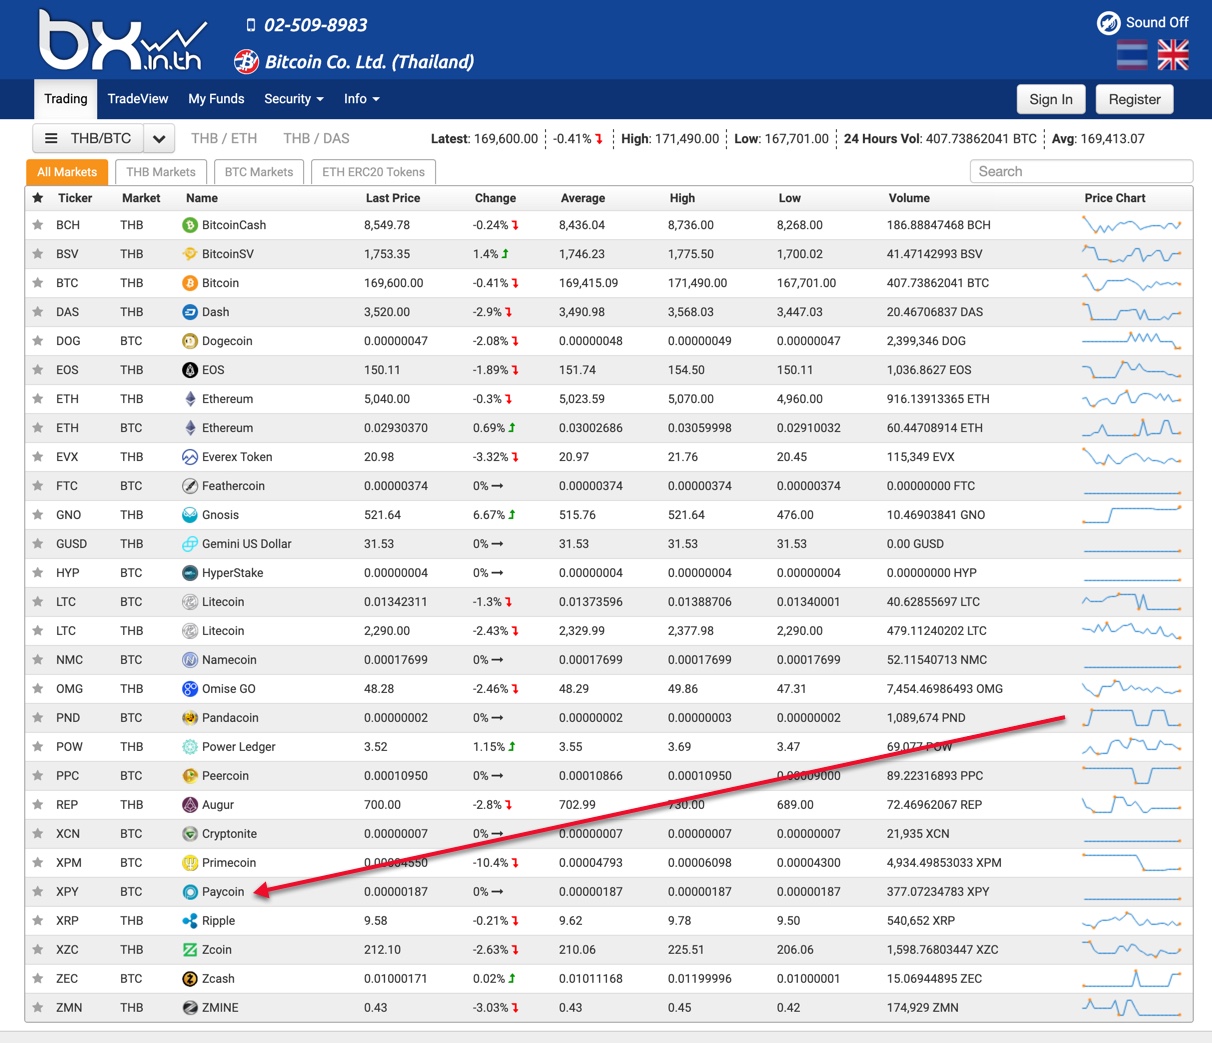
Task: Click the orange Bitcoin coin icon
Action: pos(190,283)
